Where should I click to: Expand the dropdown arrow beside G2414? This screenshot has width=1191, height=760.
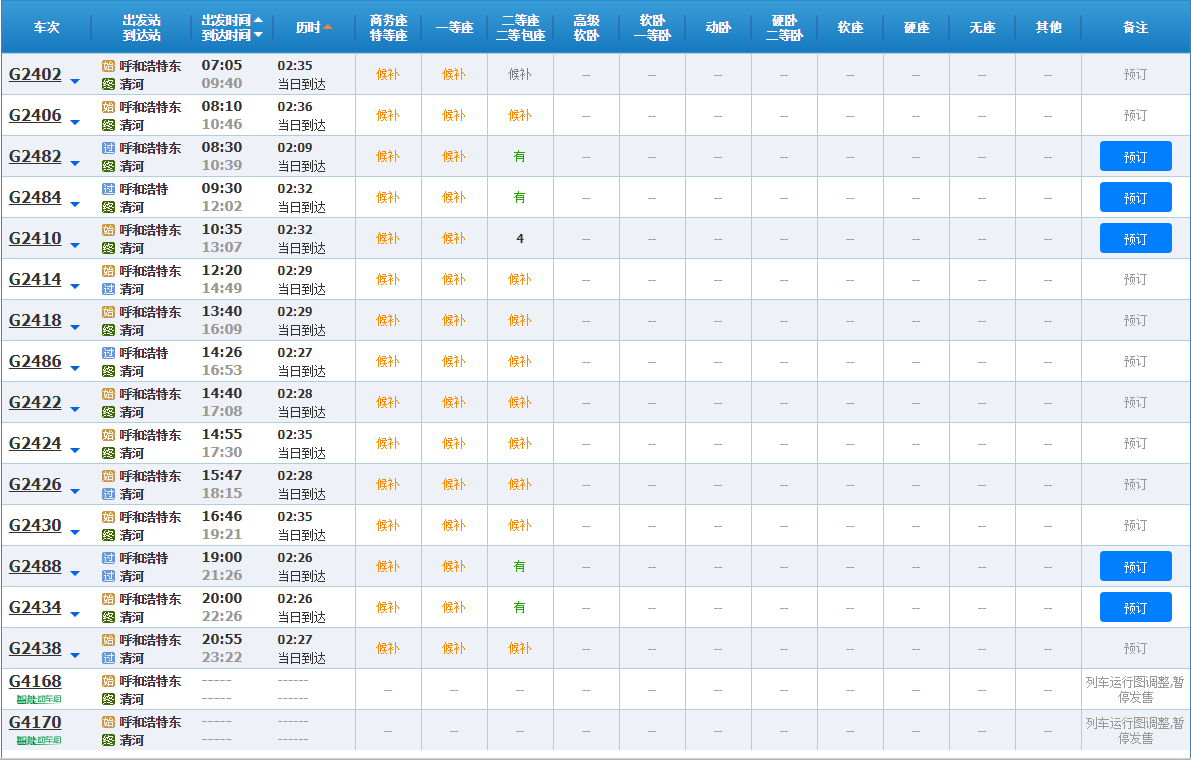coord(75,286)
